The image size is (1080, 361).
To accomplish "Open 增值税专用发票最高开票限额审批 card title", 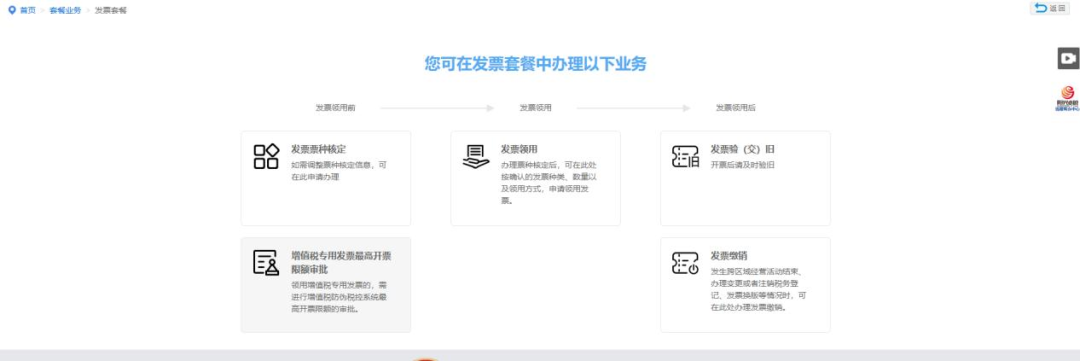I will (x=341, y=262).
